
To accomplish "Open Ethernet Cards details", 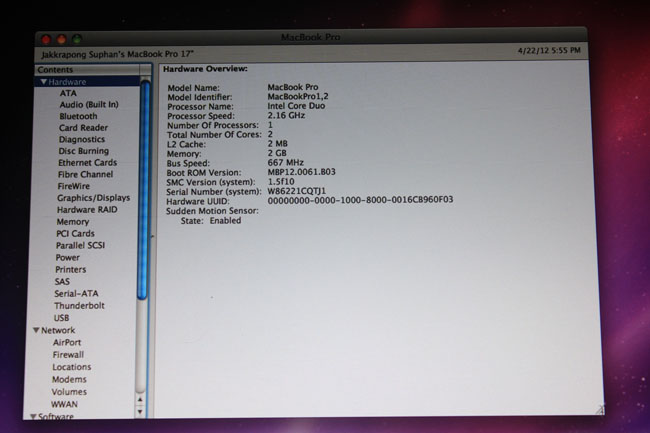I will (x=87, y=163).
